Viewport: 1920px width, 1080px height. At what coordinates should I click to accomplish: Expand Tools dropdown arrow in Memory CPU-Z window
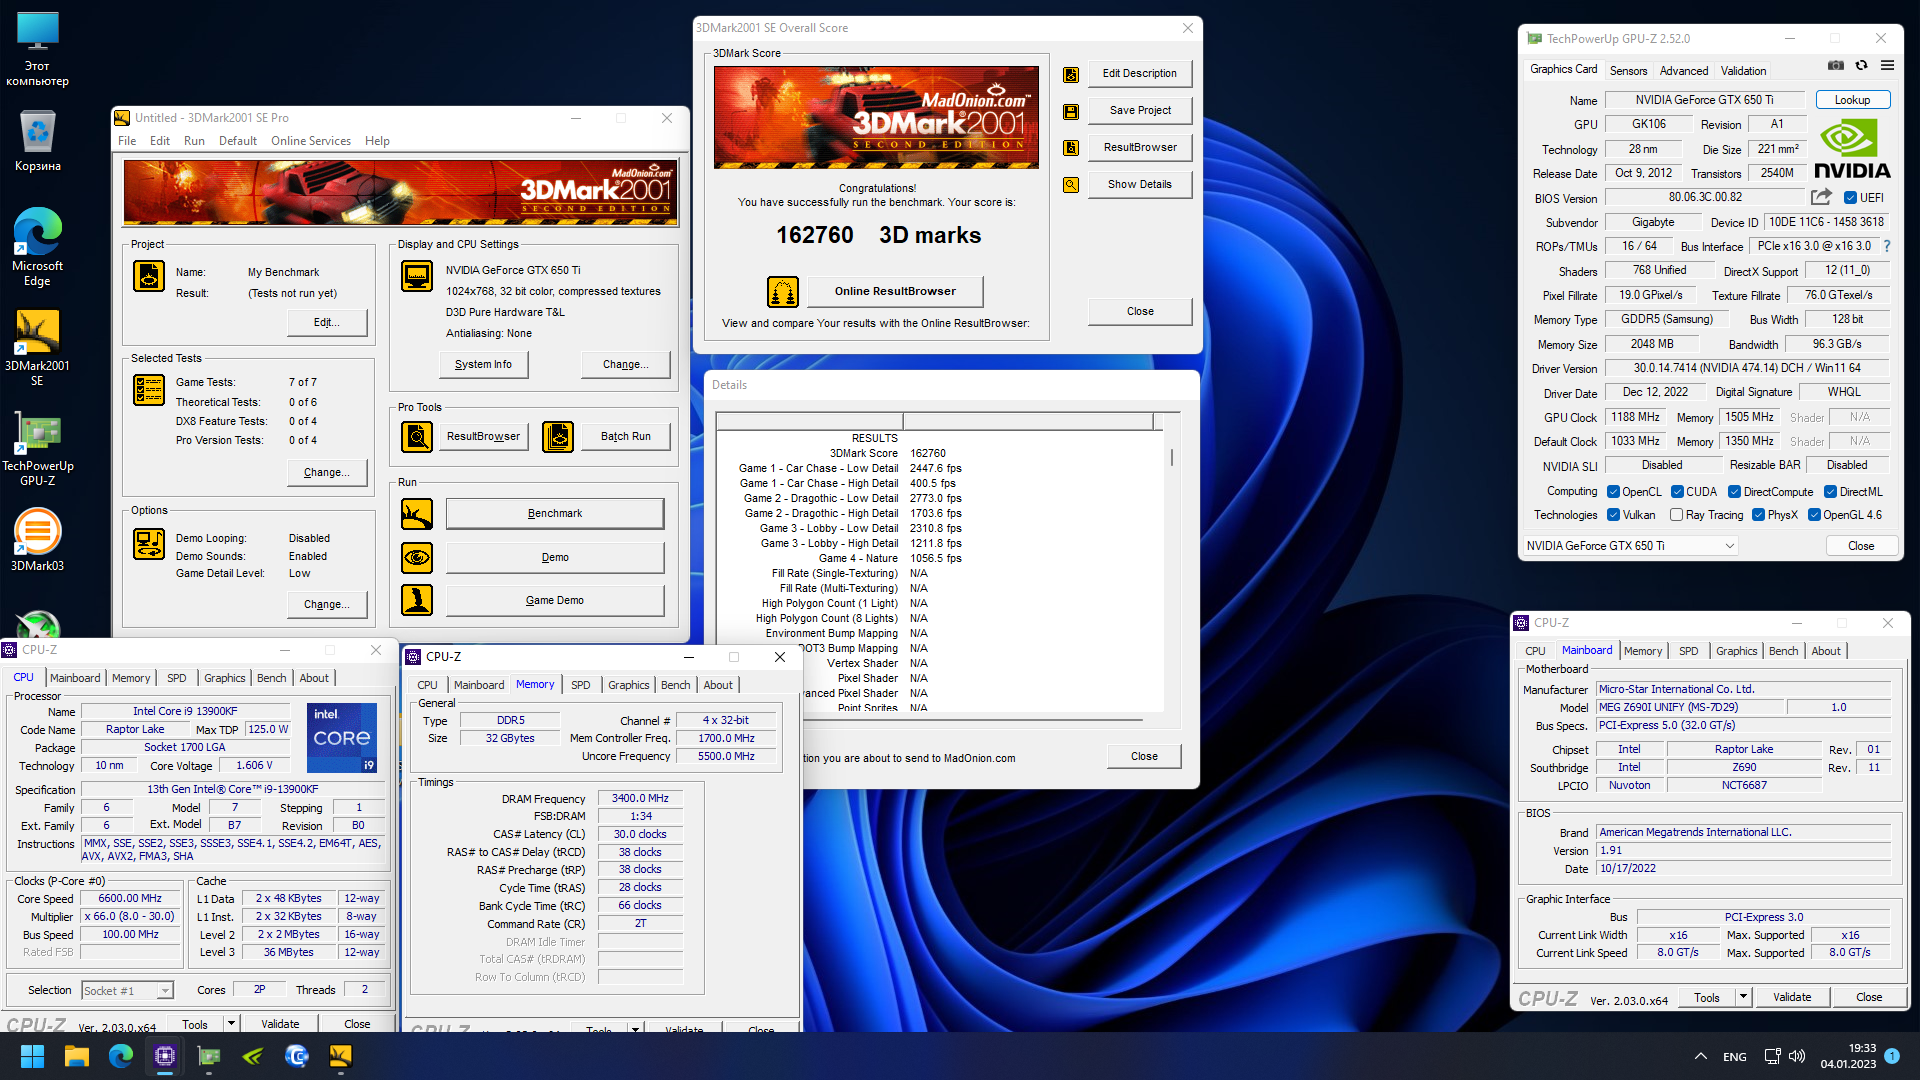coord(635,1029)
